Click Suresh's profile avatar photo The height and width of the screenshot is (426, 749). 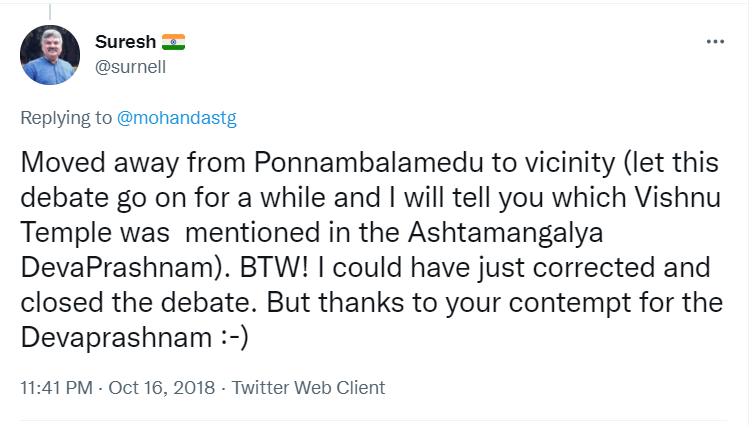[50, 54]
